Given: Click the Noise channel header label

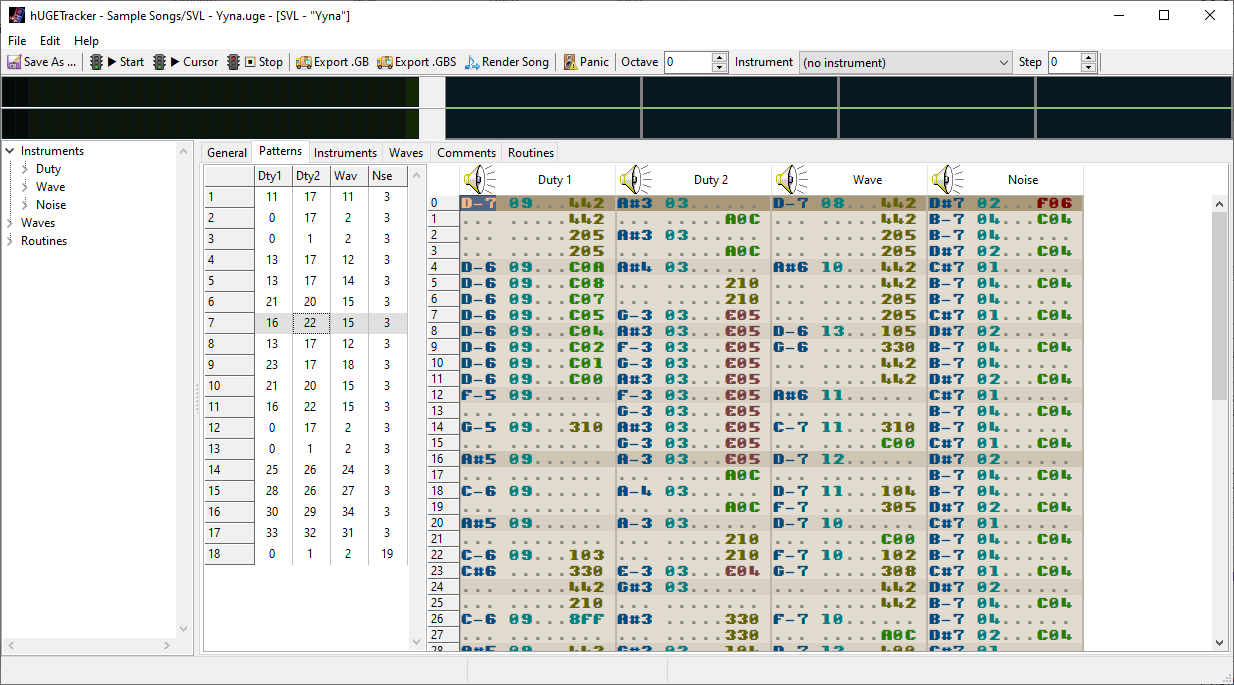Looking at the screenshot, I should (x=1023, y=180).
